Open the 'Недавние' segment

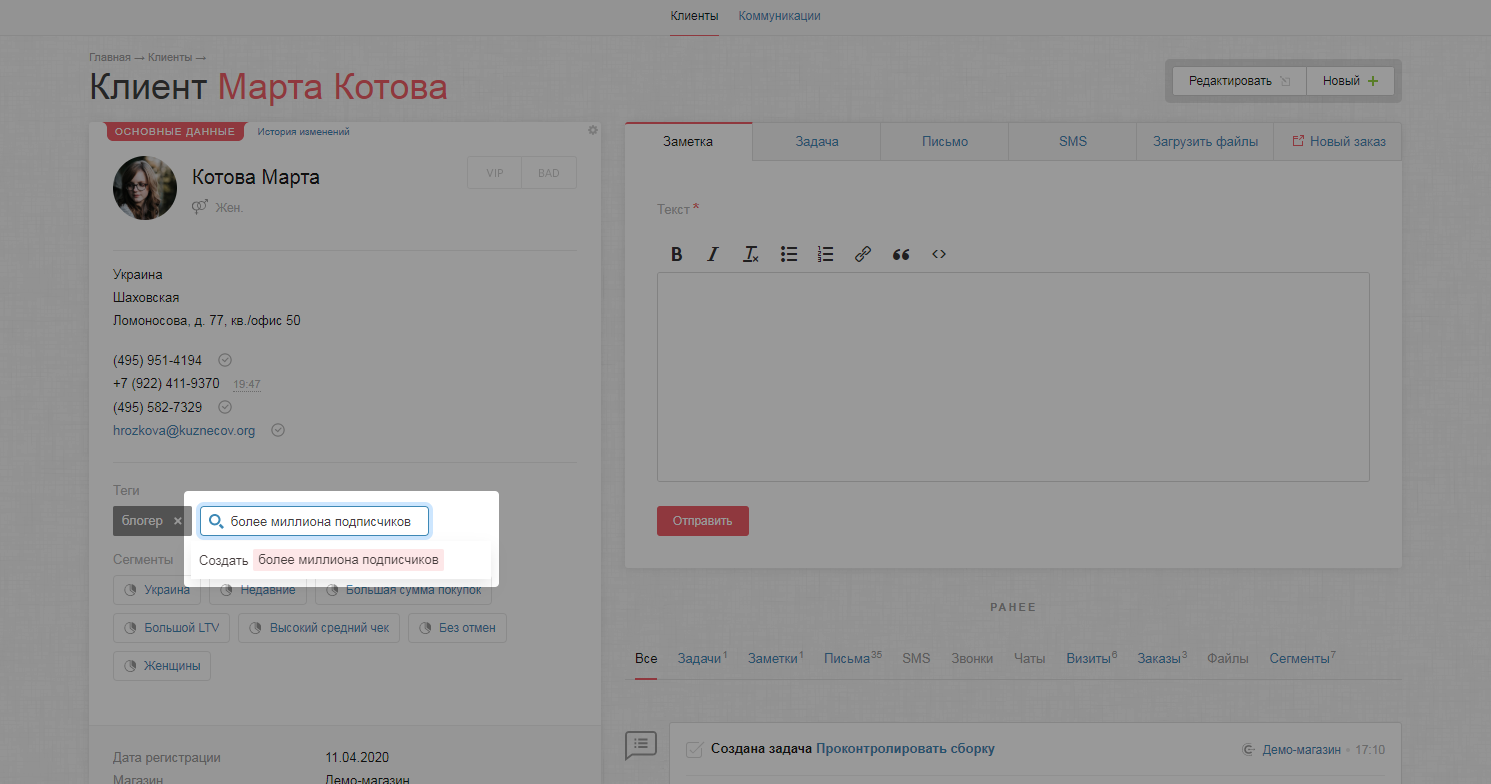[258, 590]
